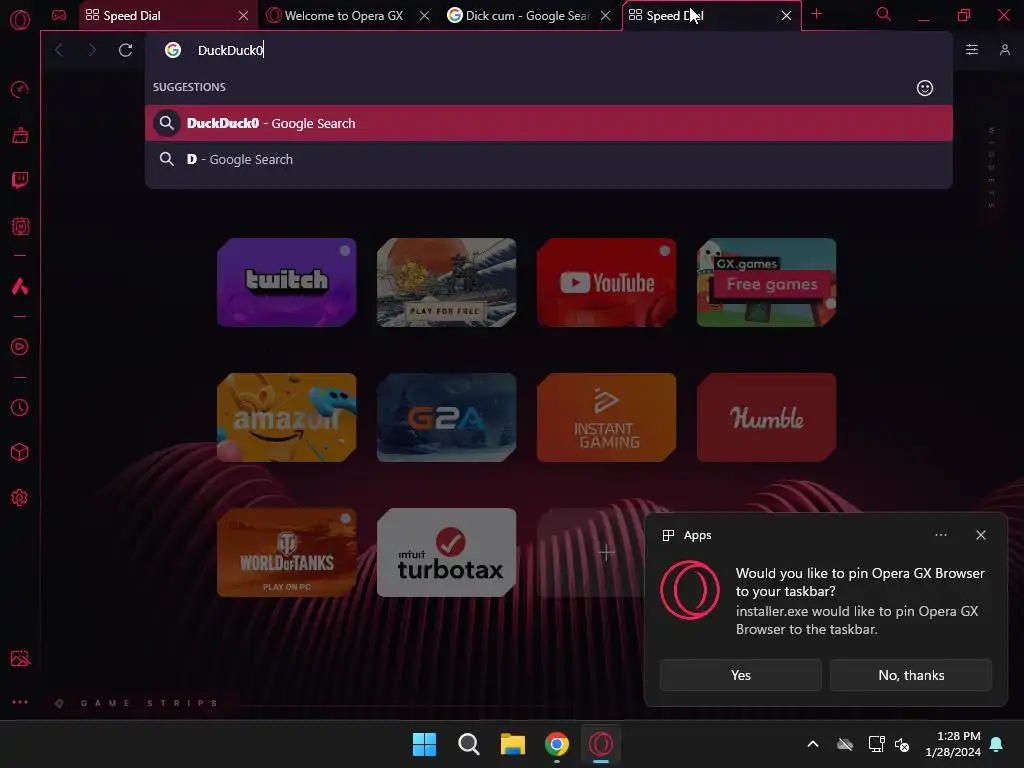
Task: Switch to first Speed Dial tab
Action: click(160, 15)
